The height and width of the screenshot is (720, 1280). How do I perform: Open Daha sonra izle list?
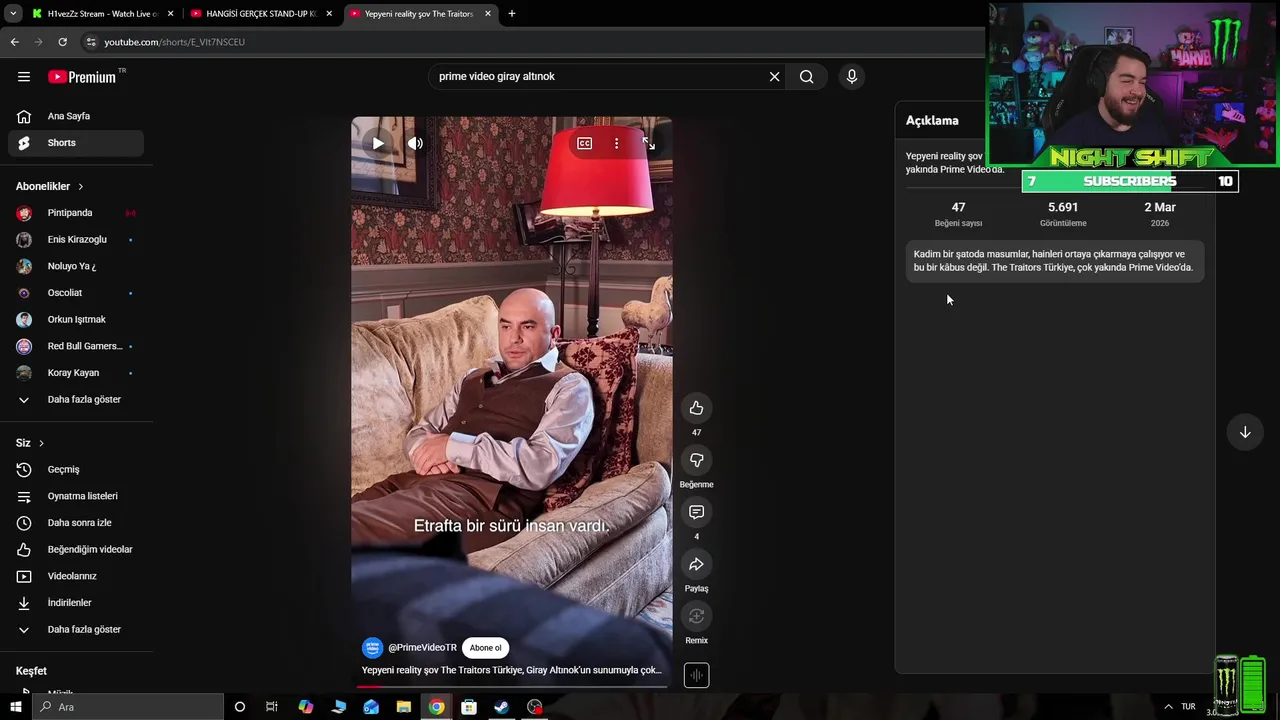tap(76, 523)
